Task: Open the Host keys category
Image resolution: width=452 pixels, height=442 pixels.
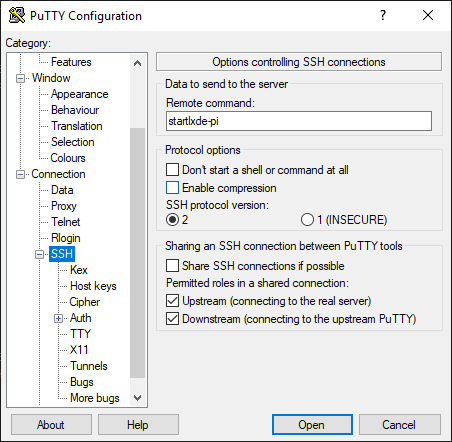Action: click(93, 286)
